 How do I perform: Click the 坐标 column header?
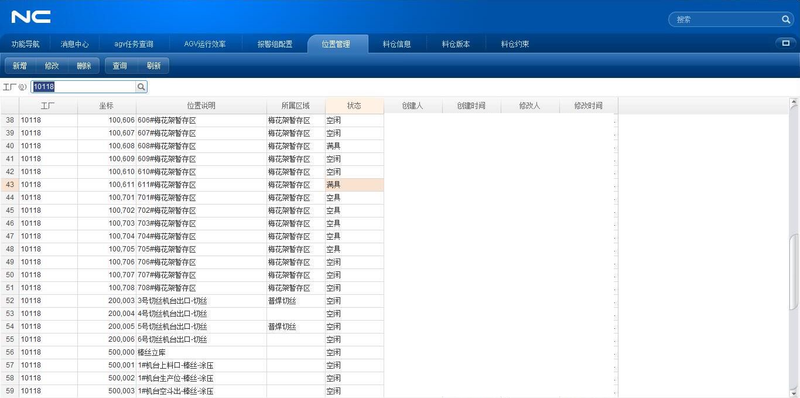pyautogui.click(x=107, y=106)
